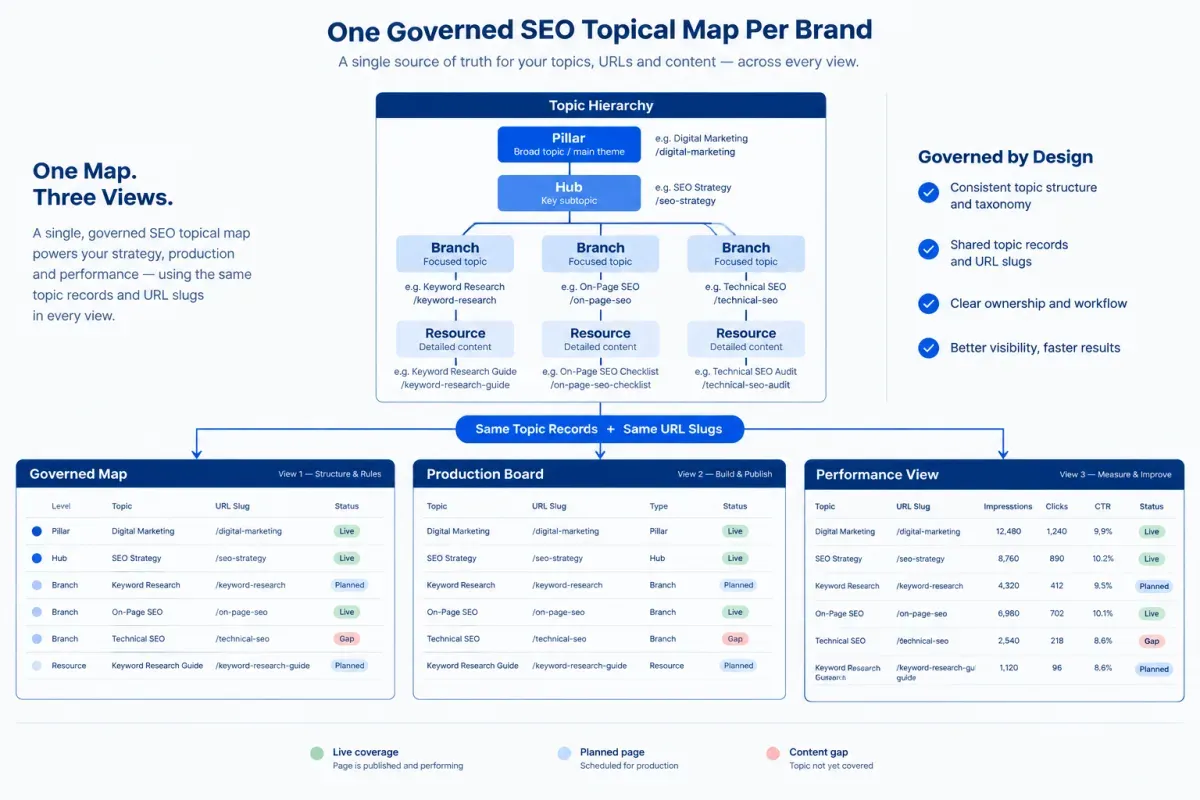The height and width of the screenshot is (800, 1200).
Task: Click the Gap status badge in Production Board
Action: click(735, 638)
